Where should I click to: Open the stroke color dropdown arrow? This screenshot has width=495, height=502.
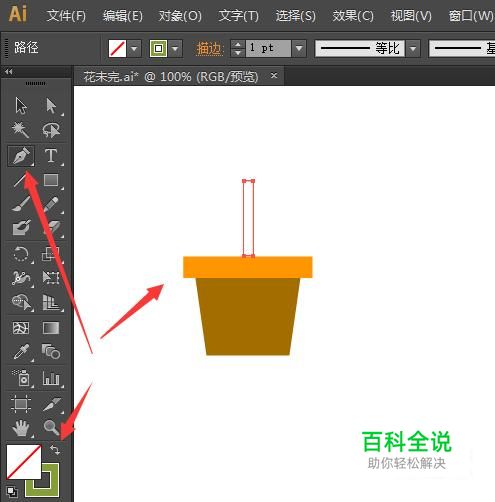coord(175,49)
